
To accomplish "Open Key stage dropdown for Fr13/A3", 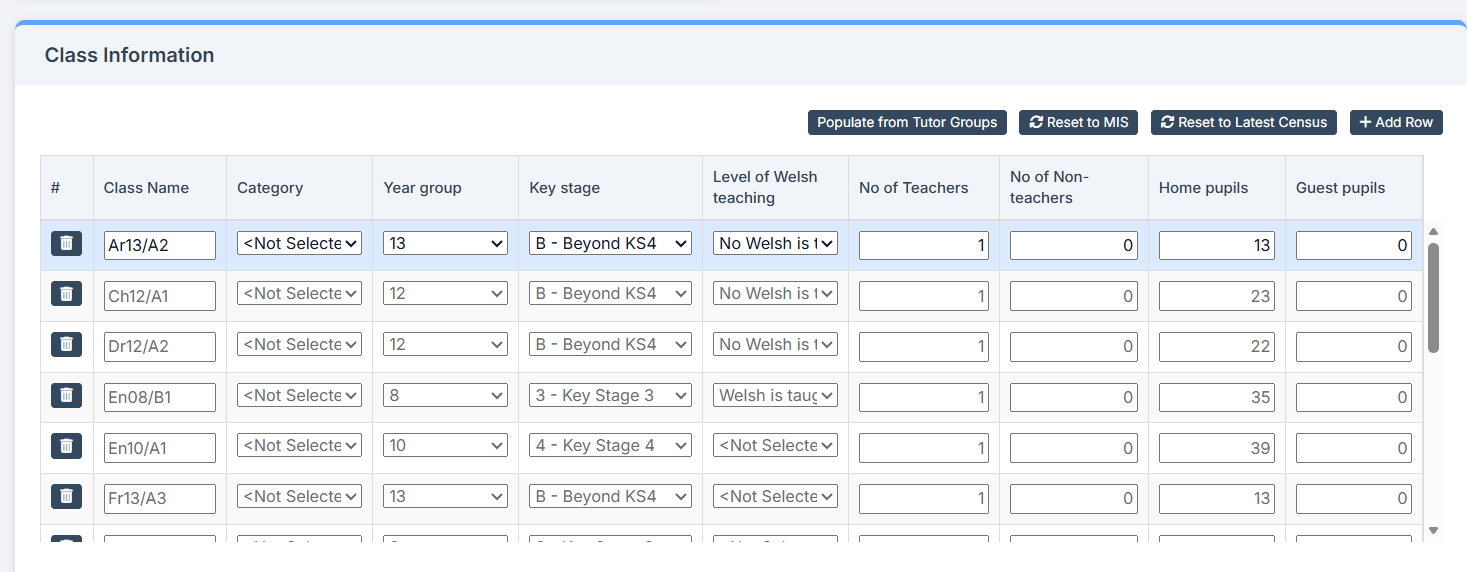I will pos(610,497).
